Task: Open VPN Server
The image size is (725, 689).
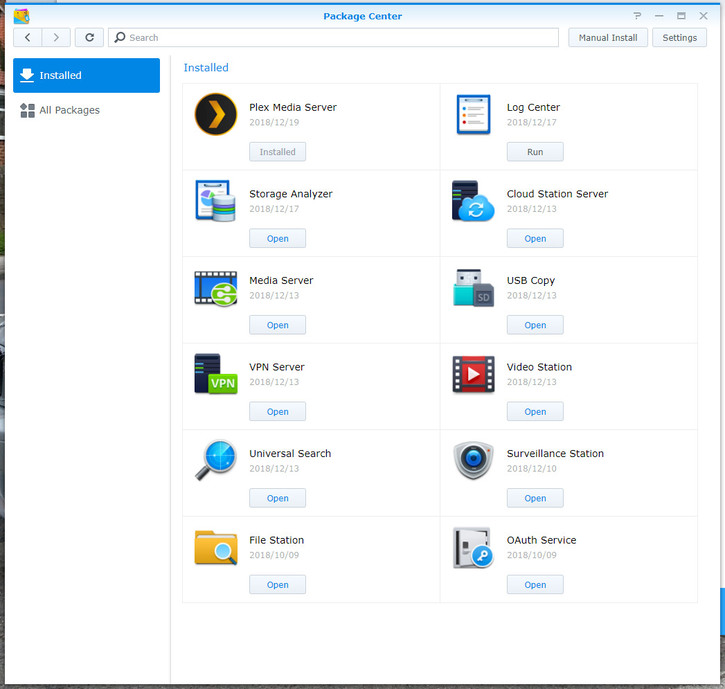Action: point(277,411)
